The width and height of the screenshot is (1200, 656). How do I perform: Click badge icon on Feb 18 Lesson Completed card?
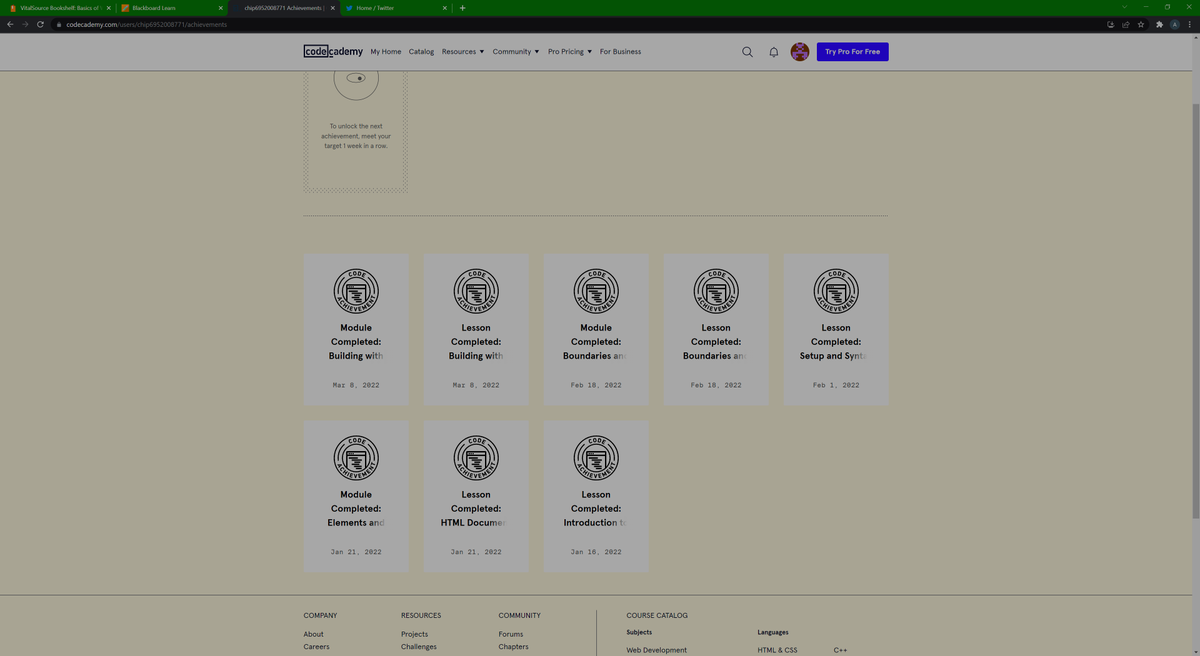tap(716, 291)
